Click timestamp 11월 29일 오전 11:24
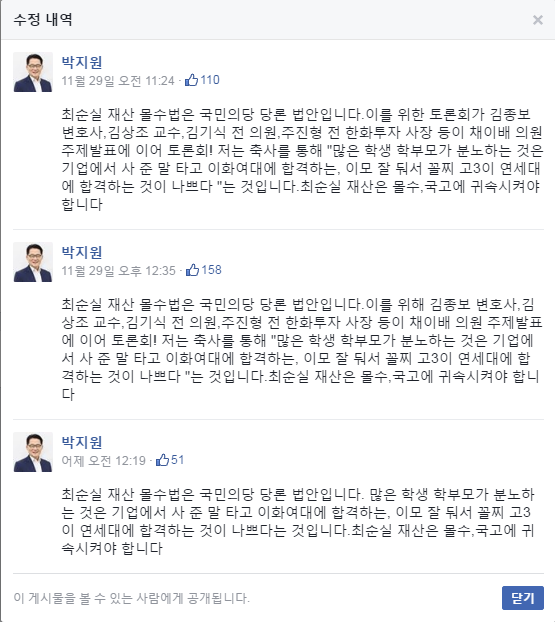 pyautogui.click(x=118, y=81)
